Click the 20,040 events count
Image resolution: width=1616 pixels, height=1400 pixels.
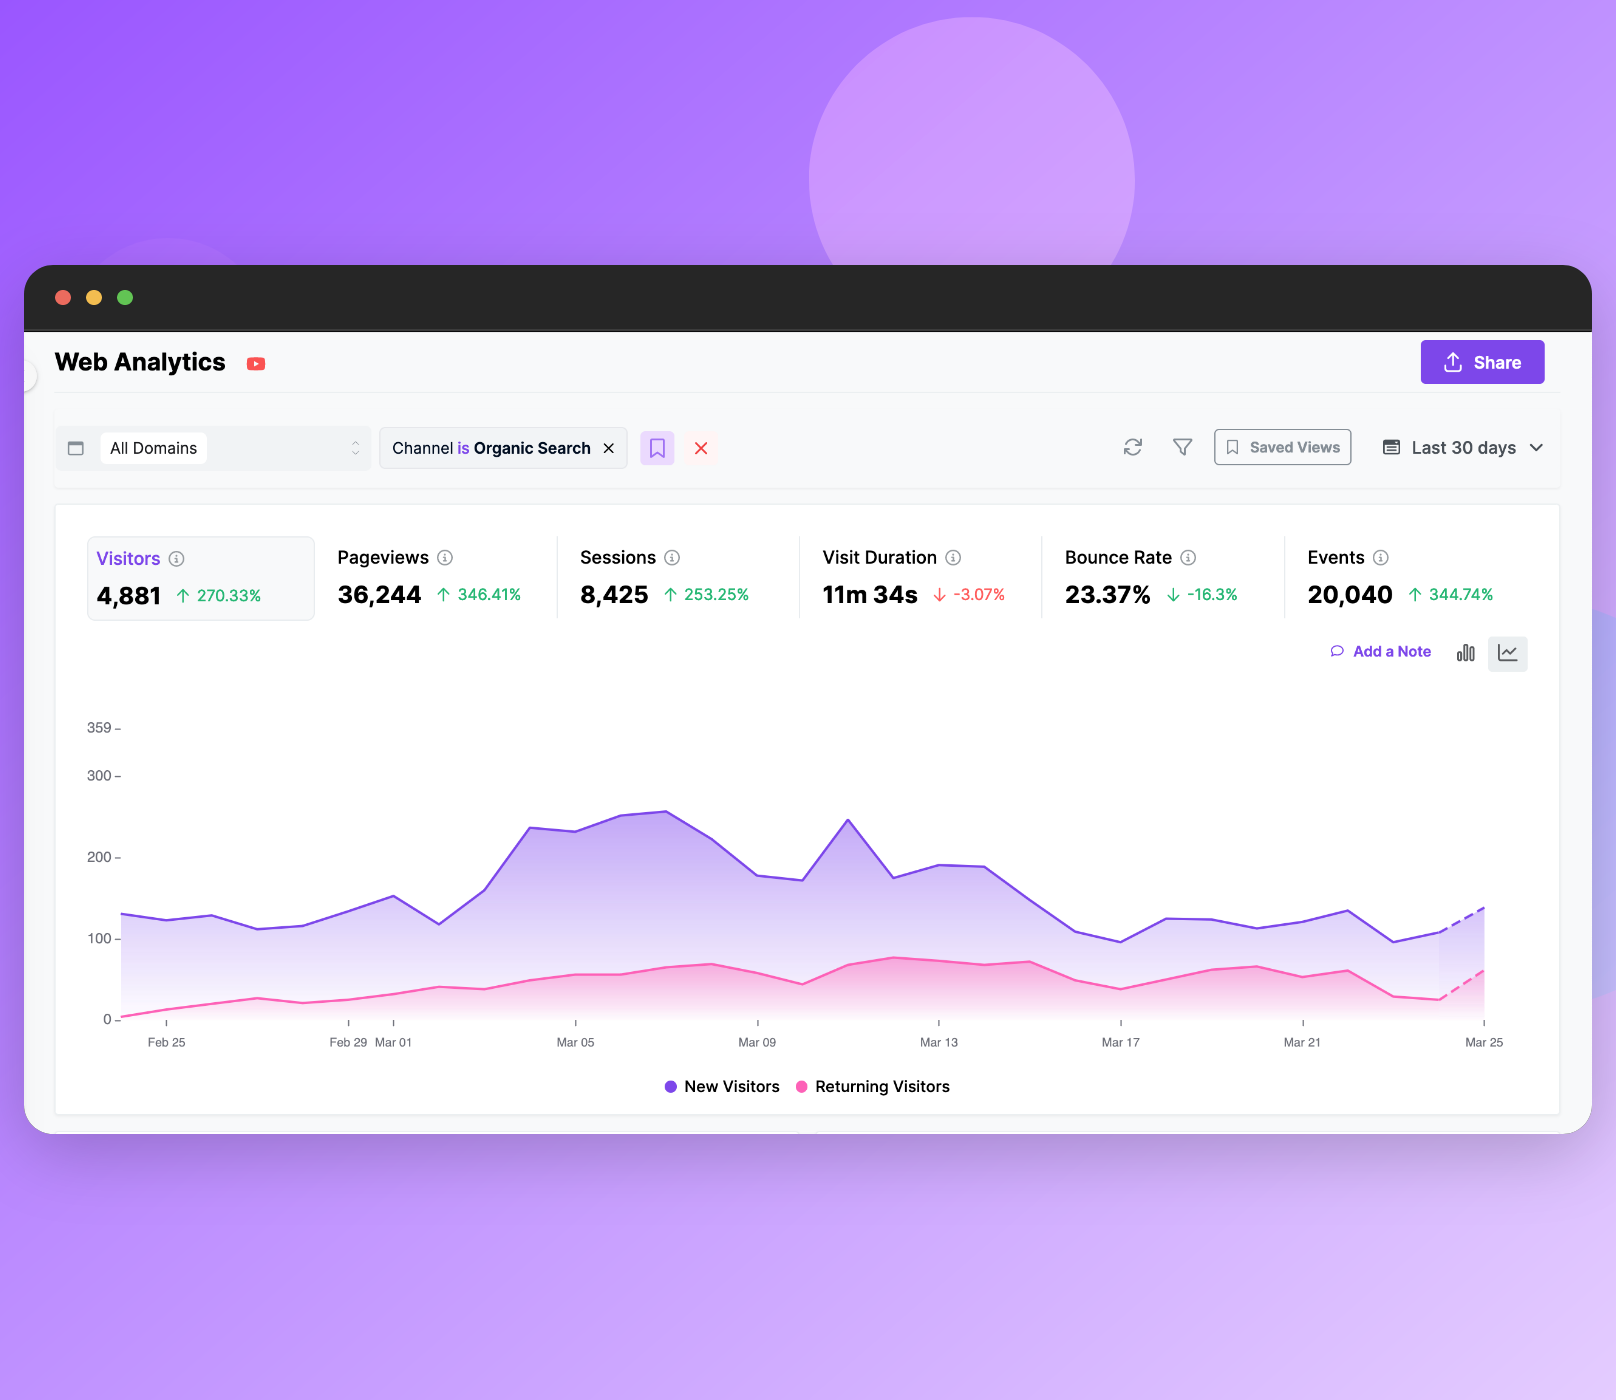click(x=1350, y=595)
